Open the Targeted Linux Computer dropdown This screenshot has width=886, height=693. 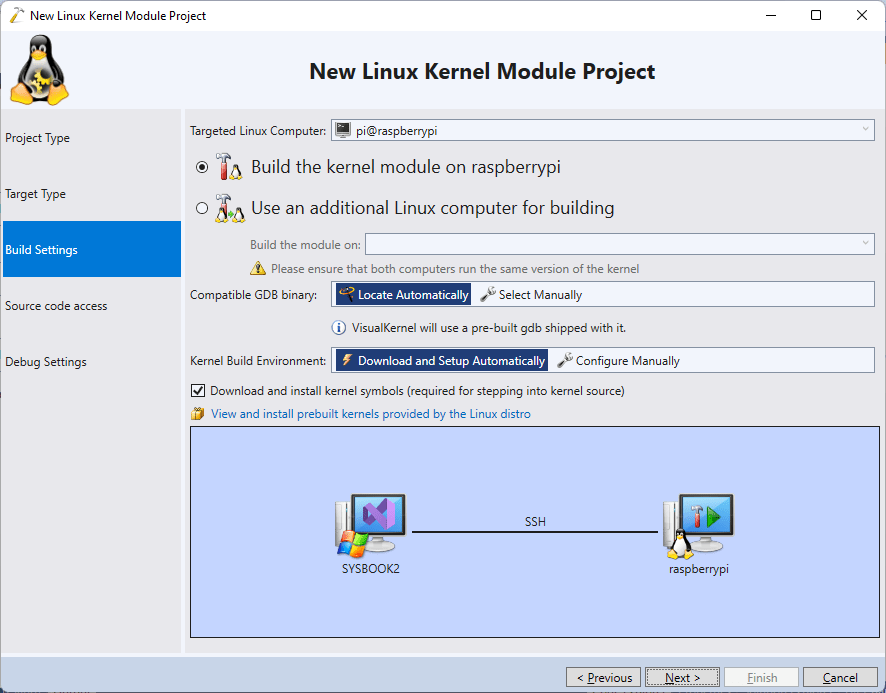[x=864, y=130]
